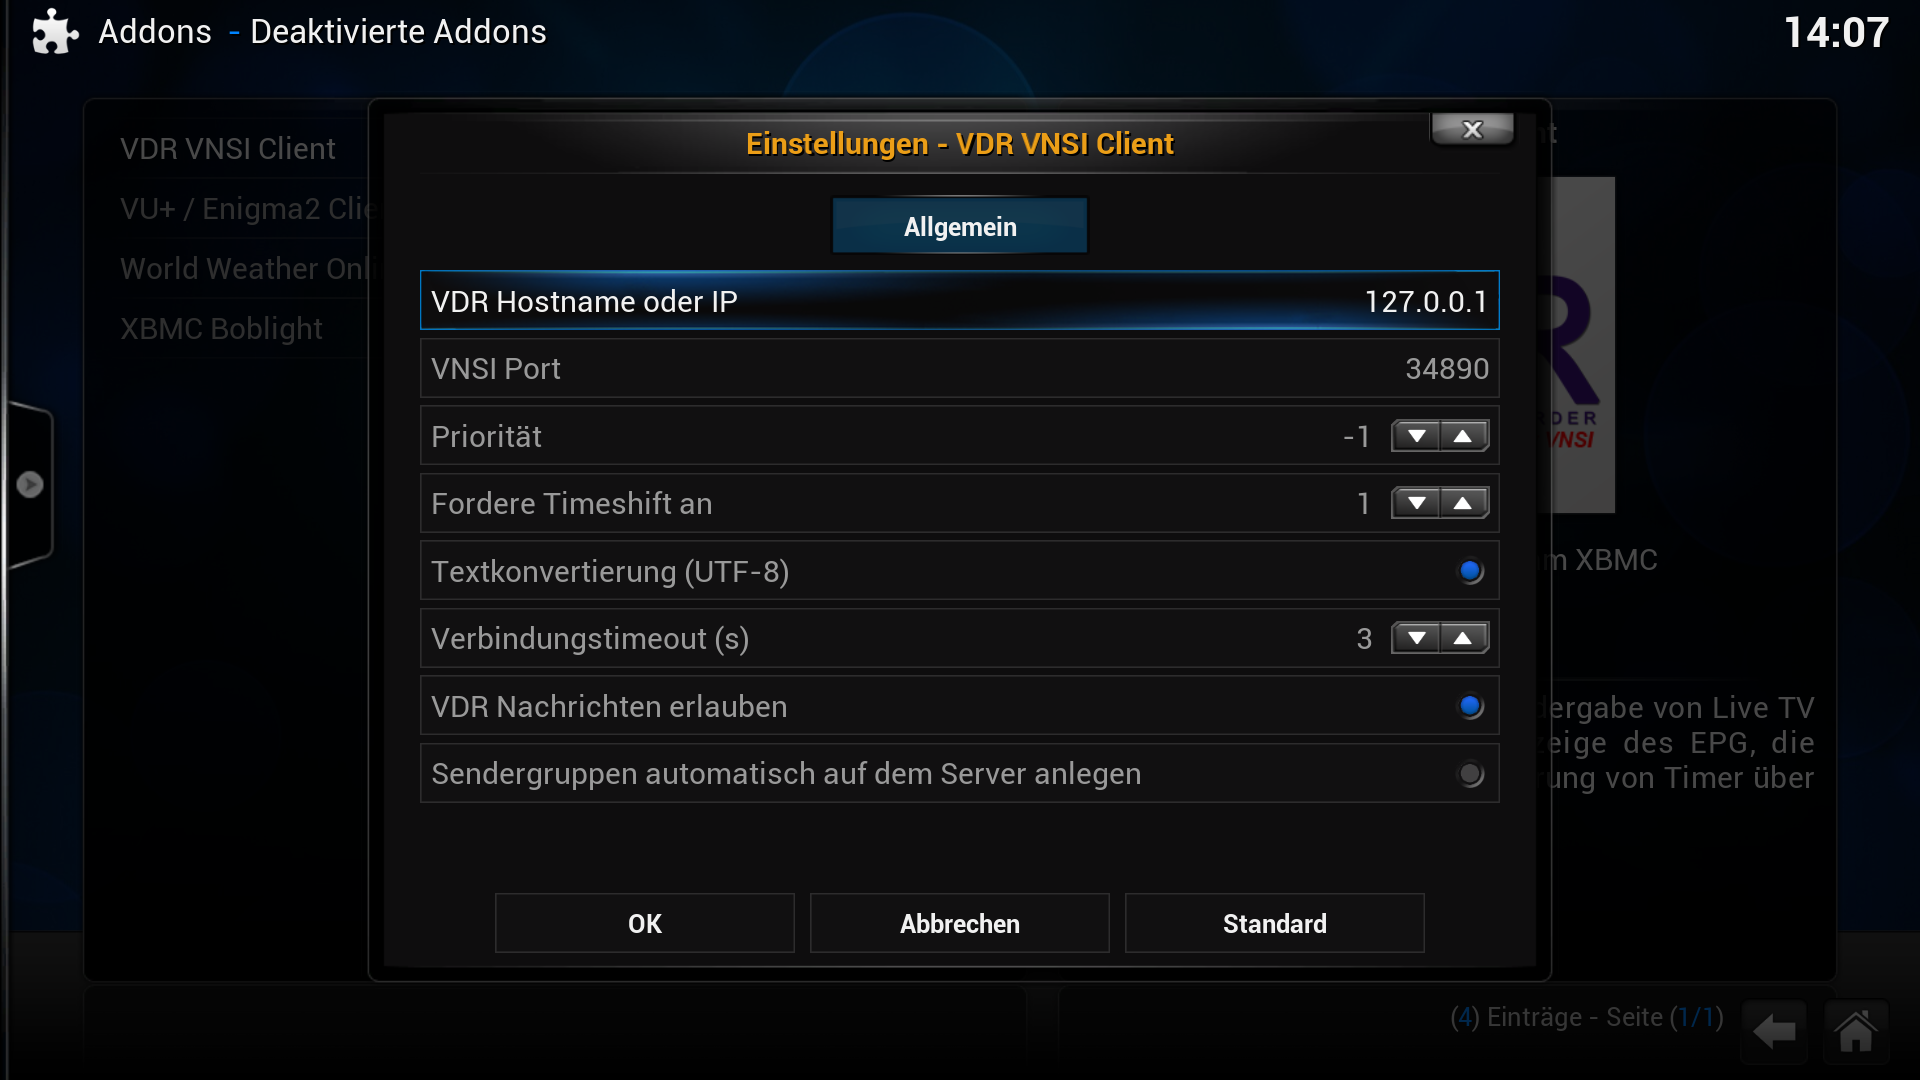Decrease Priorität with the down arrow
The width and height of the screenshot is (1920, 1080).
1416,436
